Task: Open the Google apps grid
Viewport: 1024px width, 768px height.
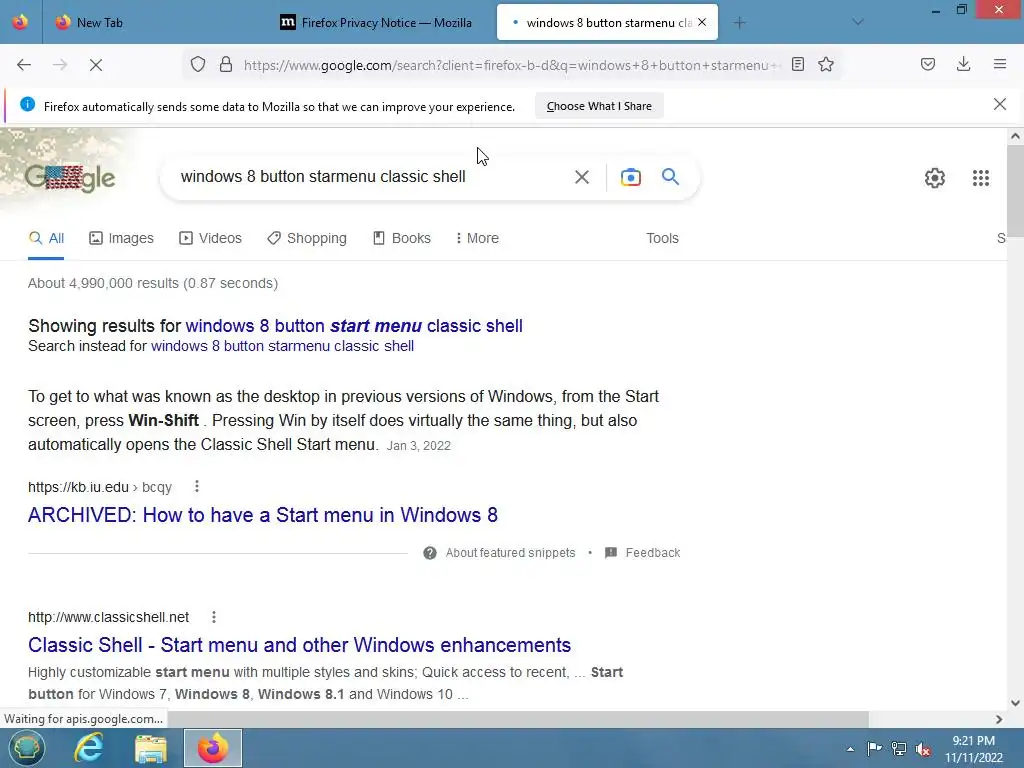Action: pyautogui.click(x=981, y=178)
